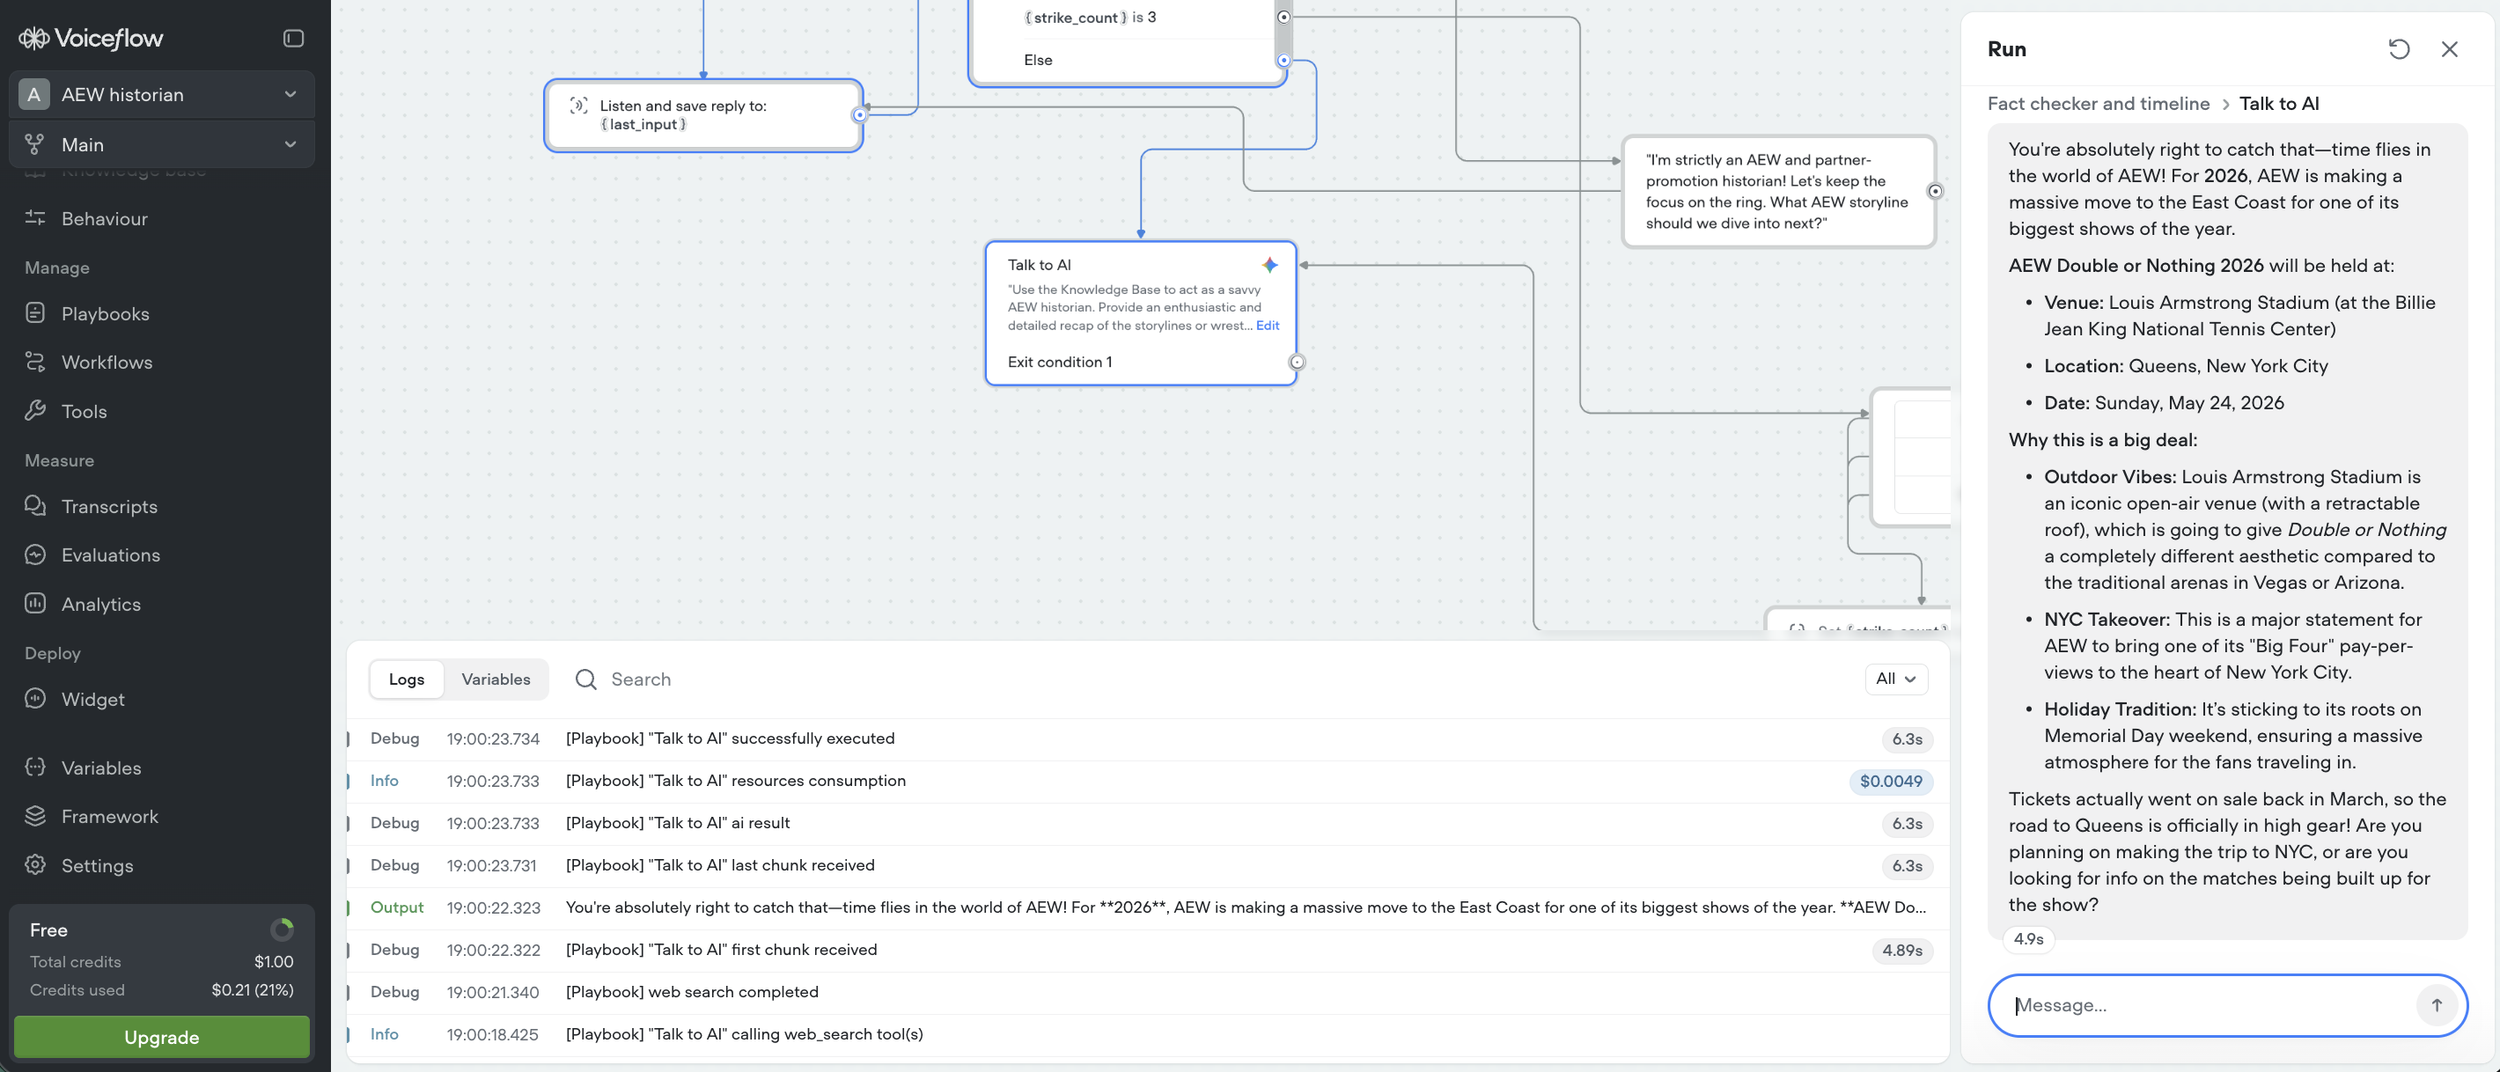Switch to the Variables tab in logs panel
2500x1072 pixels.
point(496,679)
